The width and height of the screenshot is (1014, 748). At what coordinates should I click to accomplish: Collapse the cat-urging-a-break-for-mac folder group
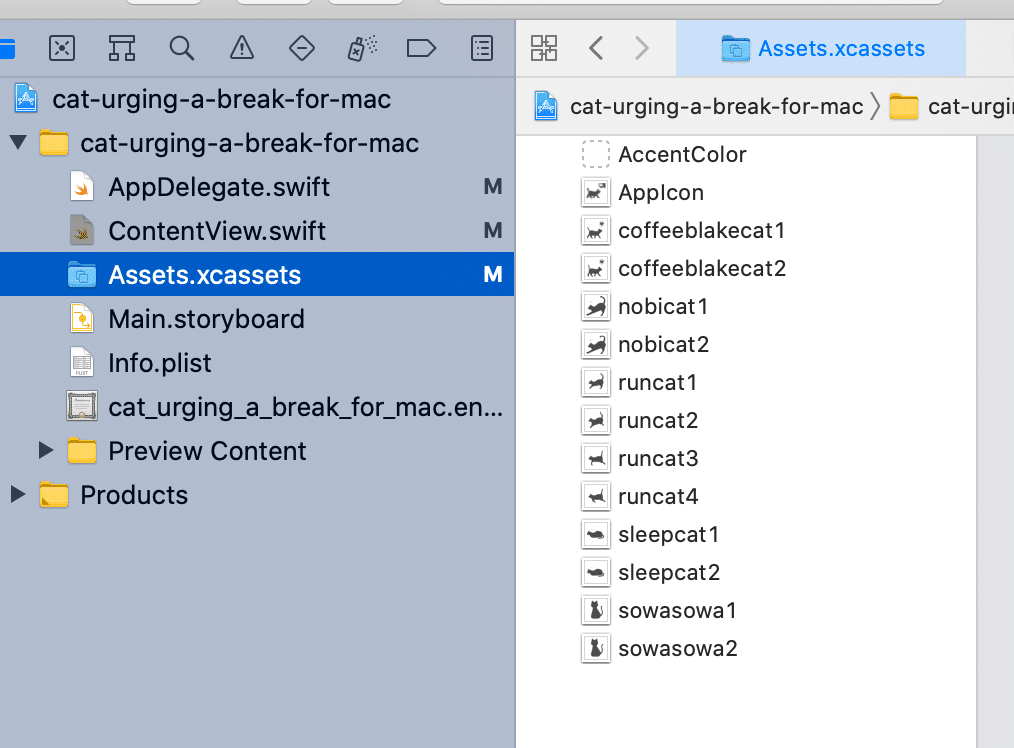(x=17, y=143)
